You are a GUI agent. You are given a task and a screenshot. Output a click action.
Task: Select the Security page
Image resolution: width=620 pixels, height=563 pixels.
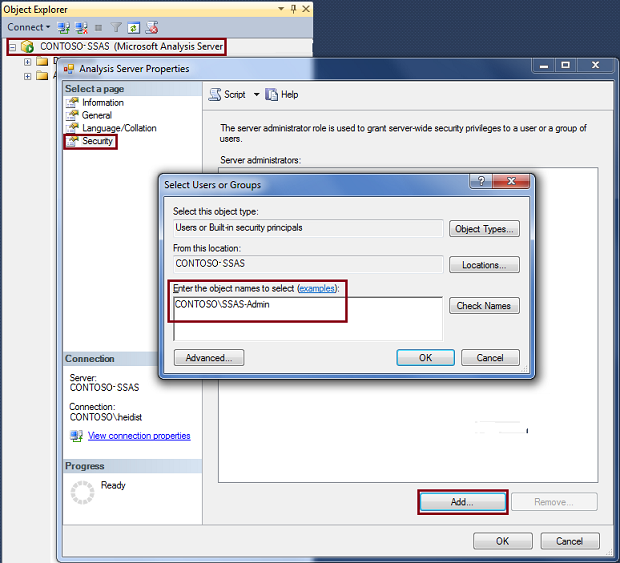coord(97,142)
